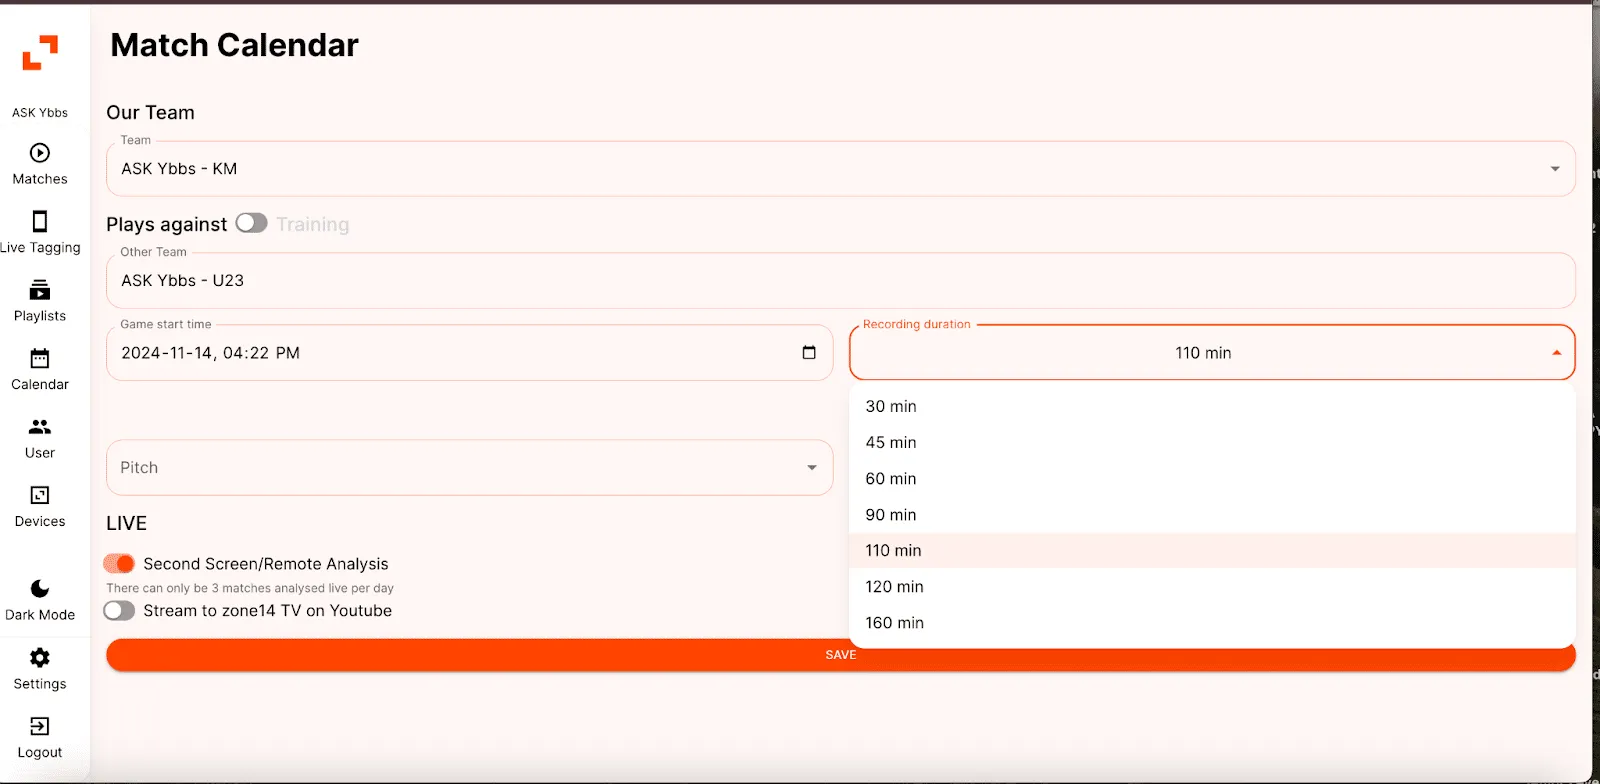Click the zone14 logo icon
The image size is (1600, 784).
(x=40, y=53)
